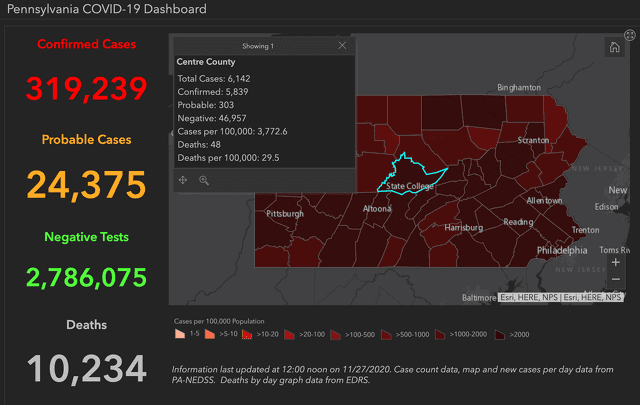The height and width of the screenshot is (405, 640).
Task: Click the Allentown map label
Action: coord(544,200)
